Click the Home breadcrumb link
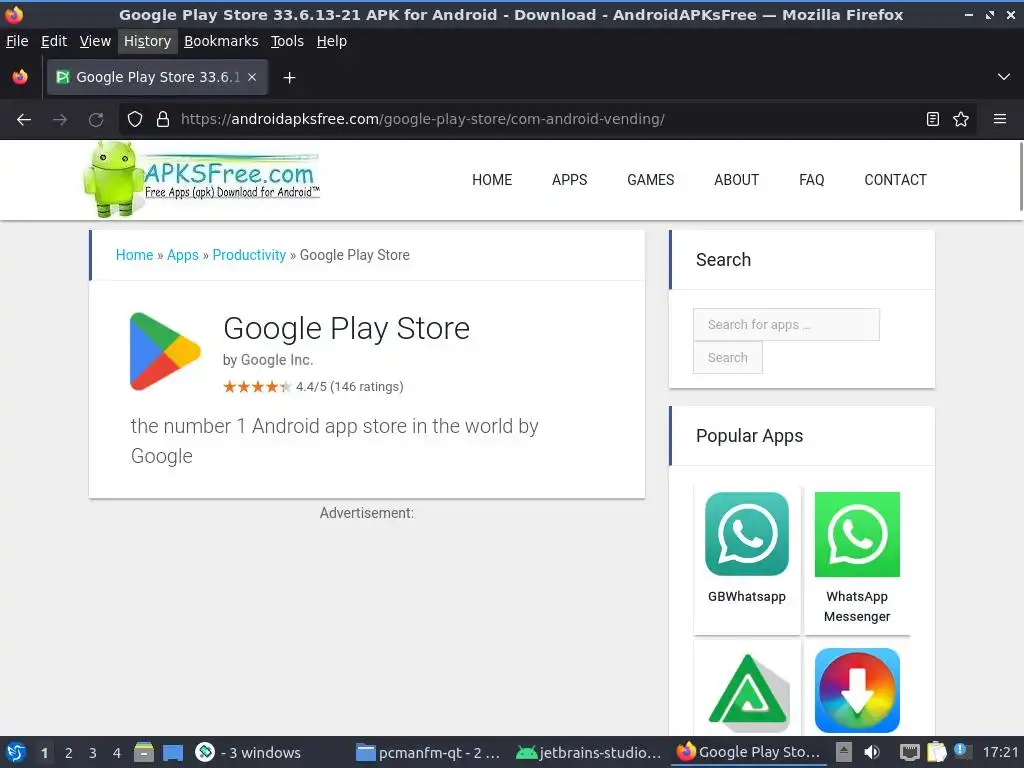 point(135,255)
